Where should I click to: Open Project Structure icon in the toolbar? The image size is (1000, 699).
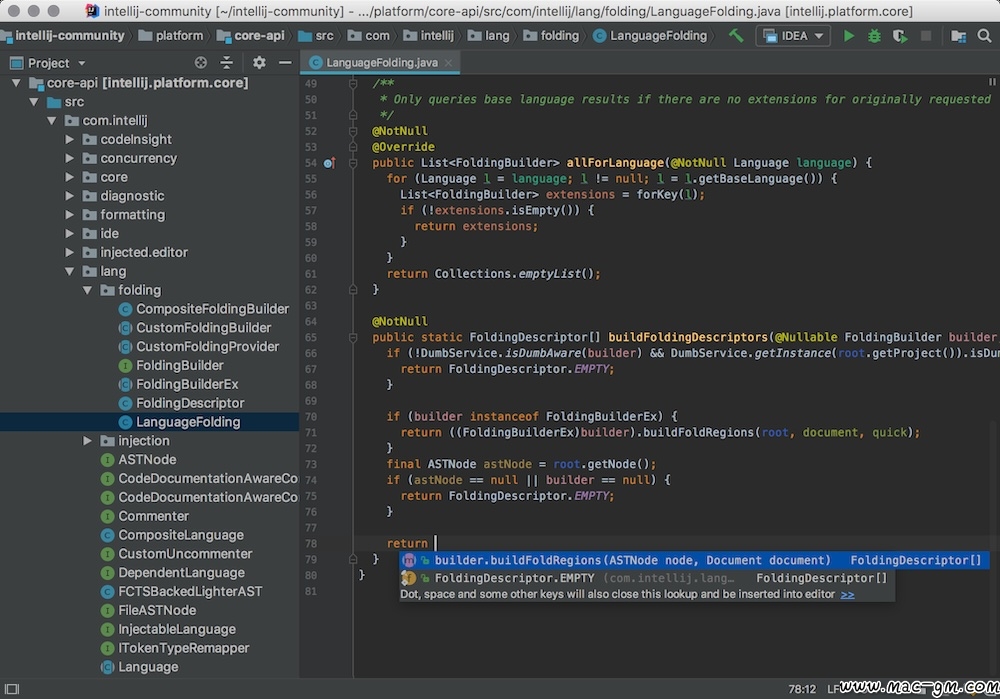959,36
